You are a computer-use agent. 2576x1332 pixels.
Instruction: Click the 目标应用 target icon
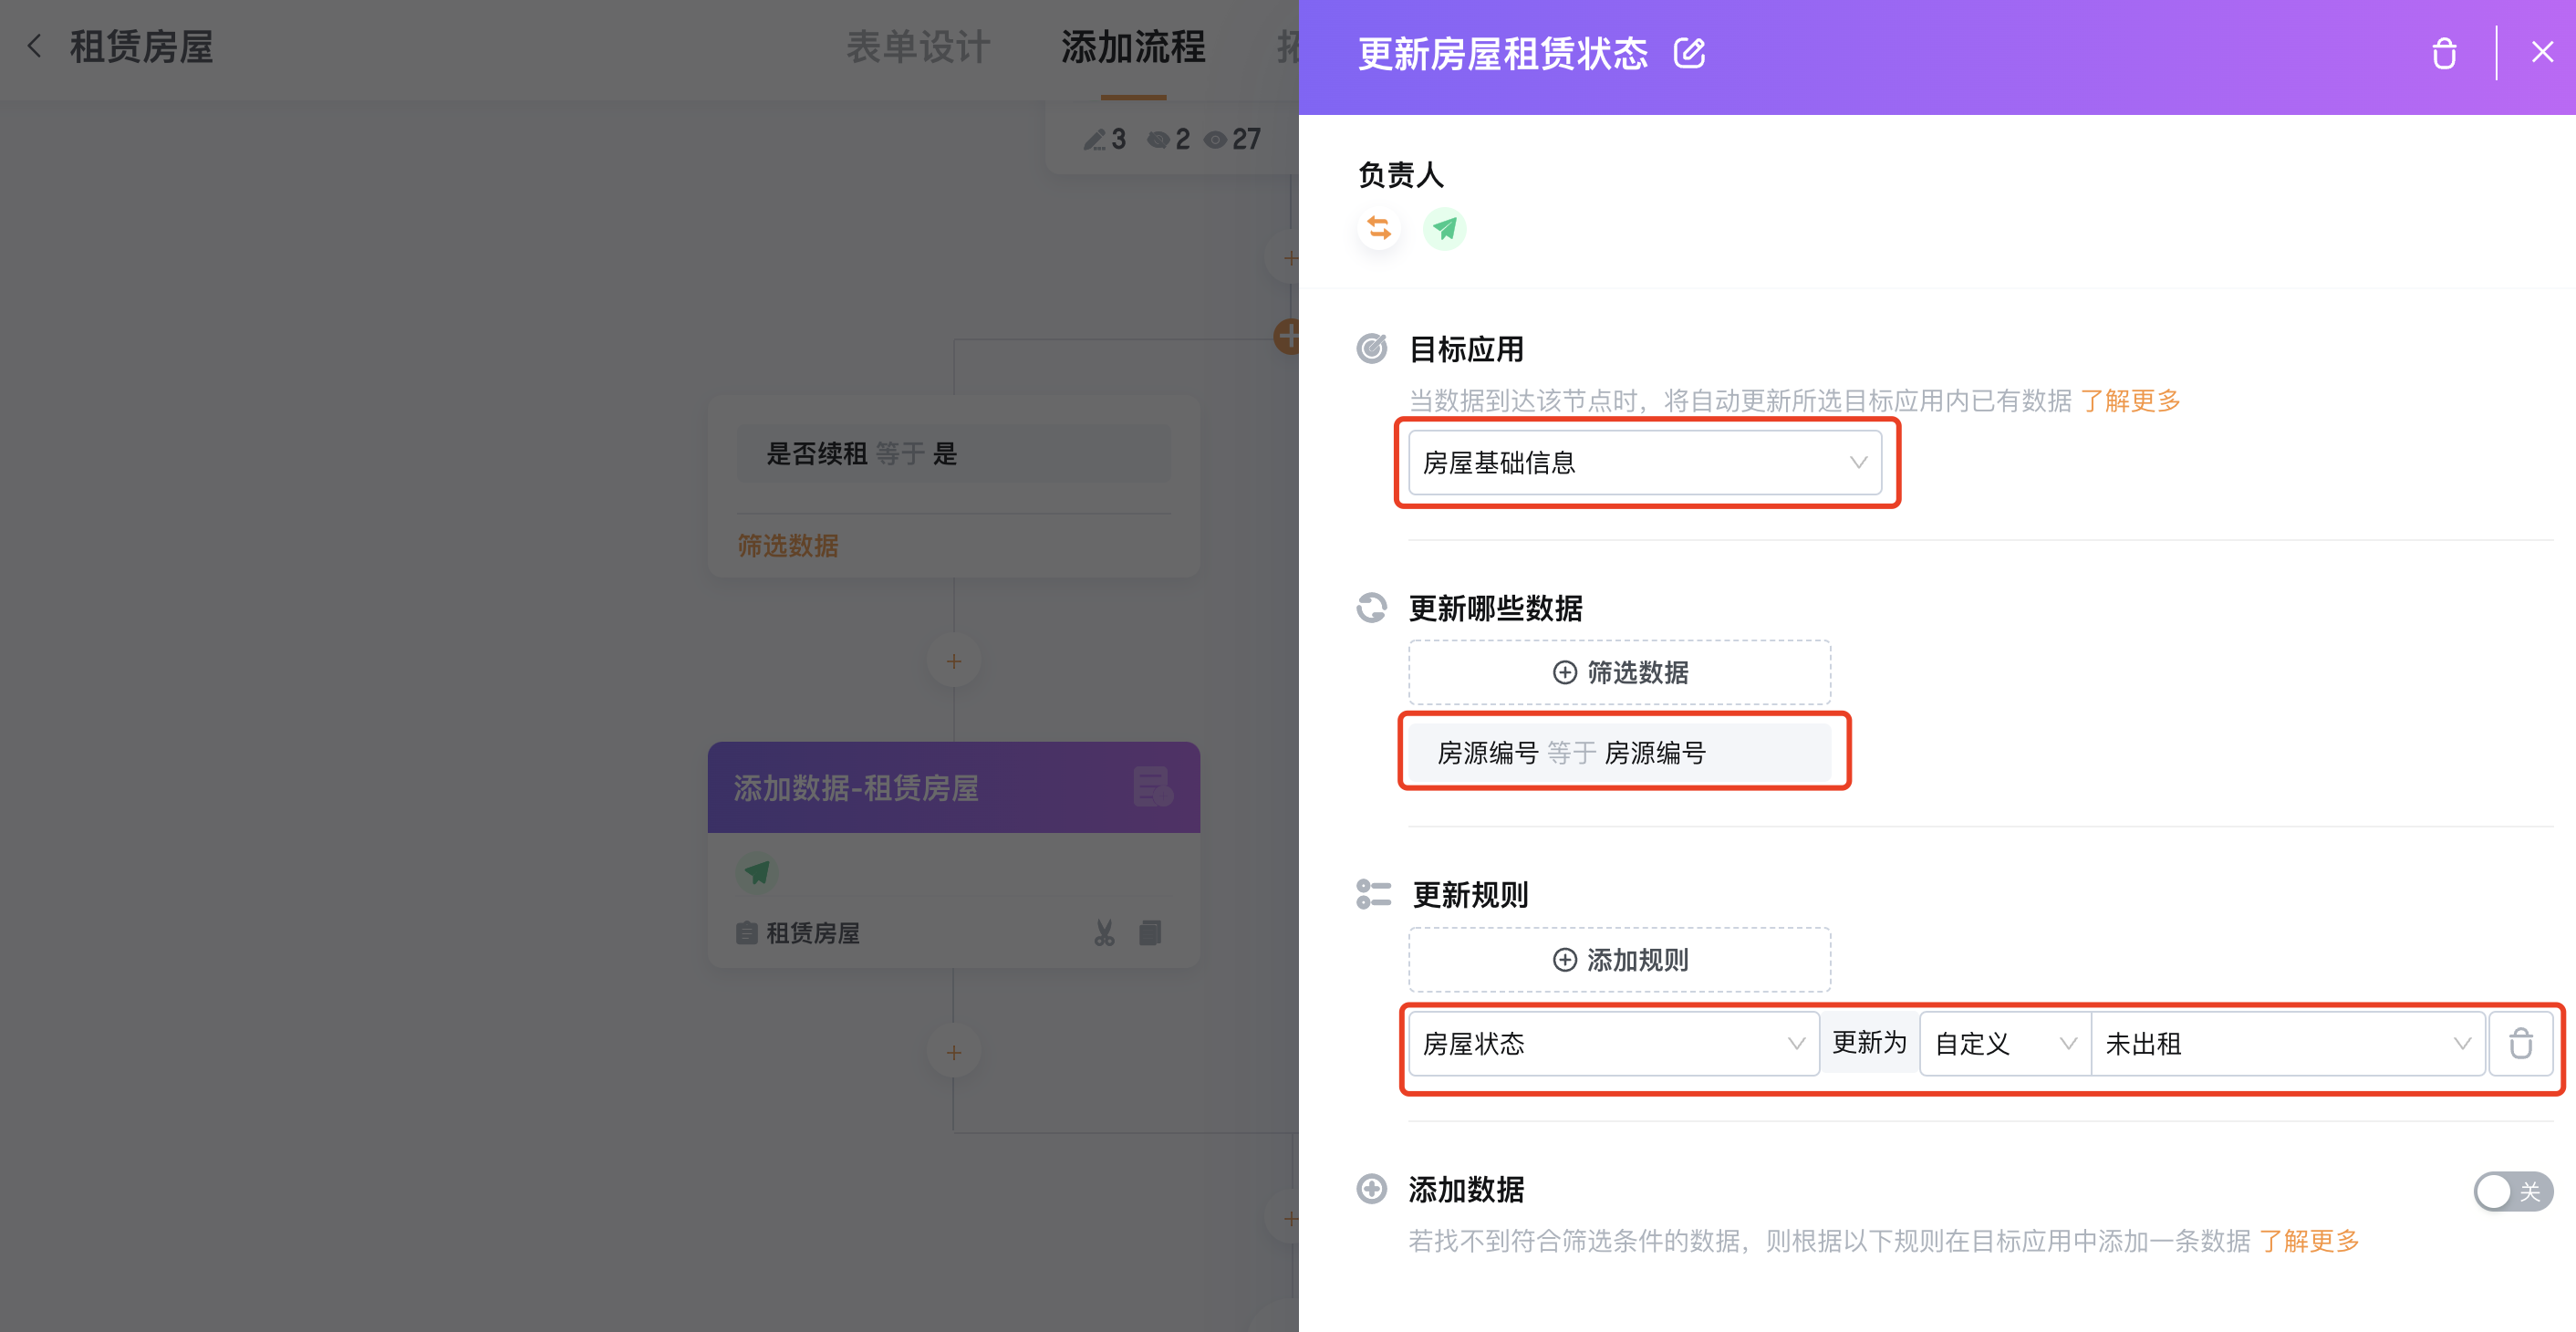click(x=1372, y=348)
